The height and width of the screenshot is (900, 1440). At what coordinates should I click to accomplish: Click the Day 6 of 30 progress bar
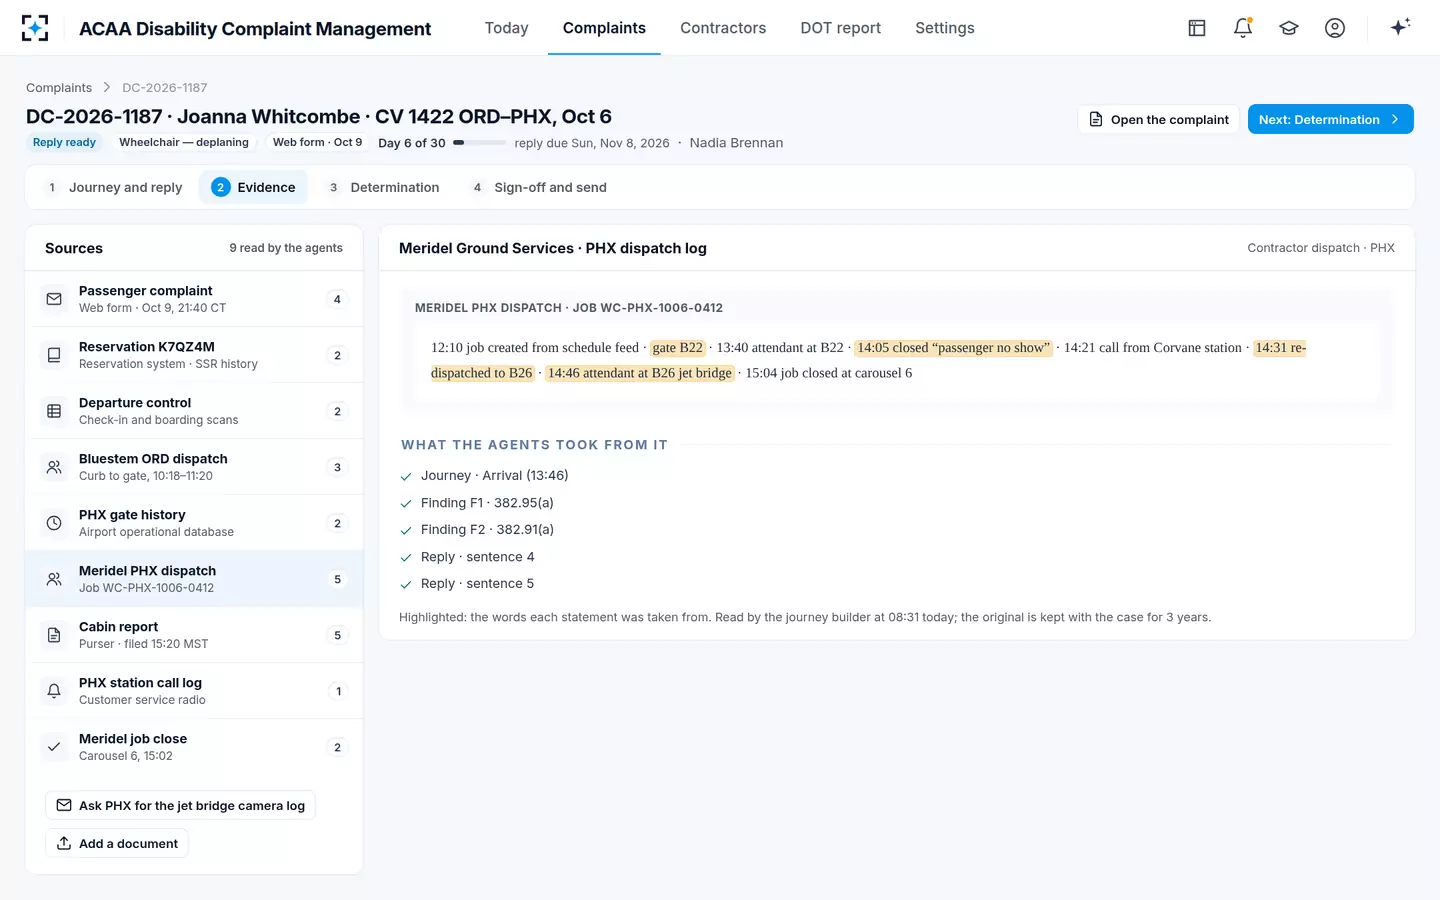(x=479, y=143)
